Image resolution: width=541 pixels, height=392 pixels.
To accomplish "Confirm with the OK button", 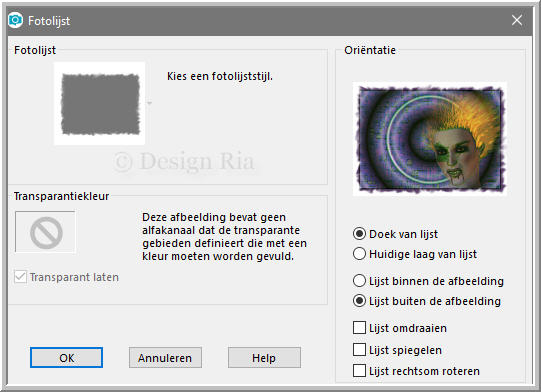I will tap(66, 357).
